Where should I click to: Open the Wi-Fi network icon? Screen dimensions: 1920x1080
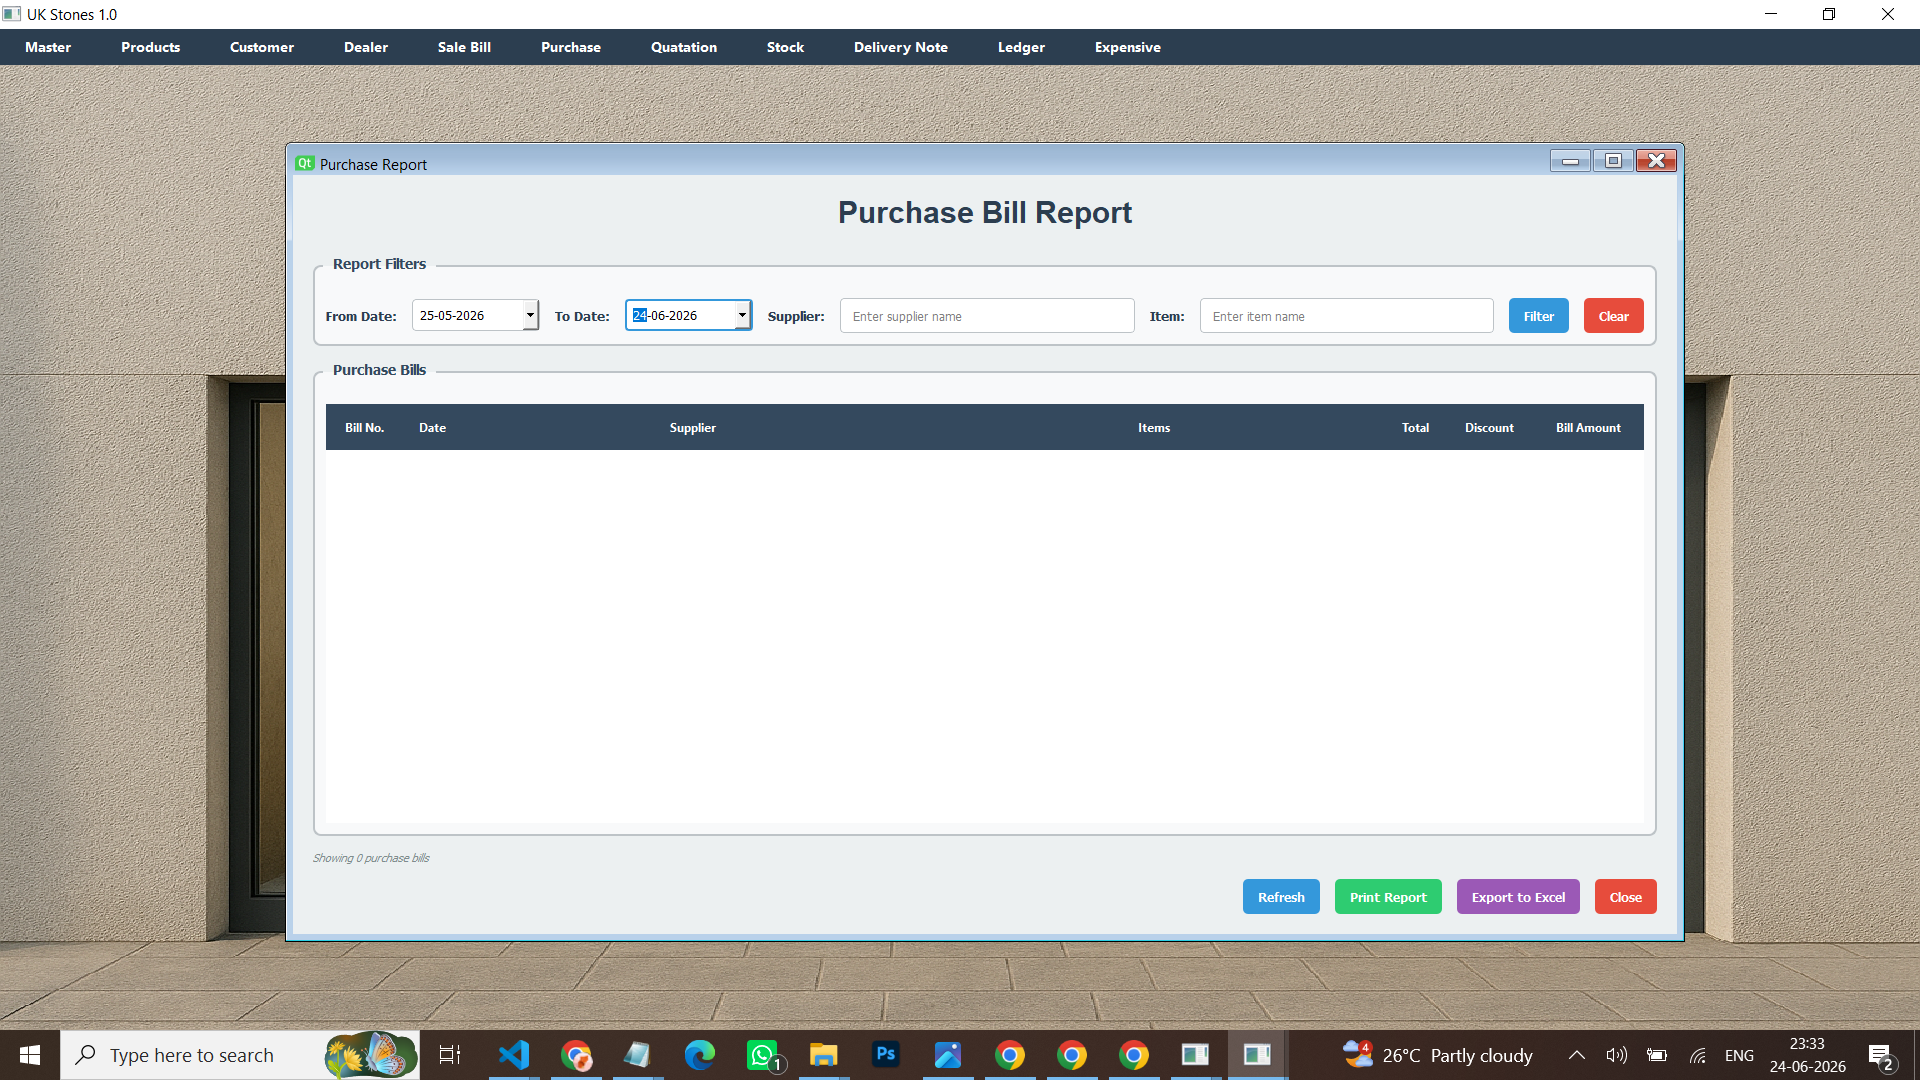point(1698,1055)
